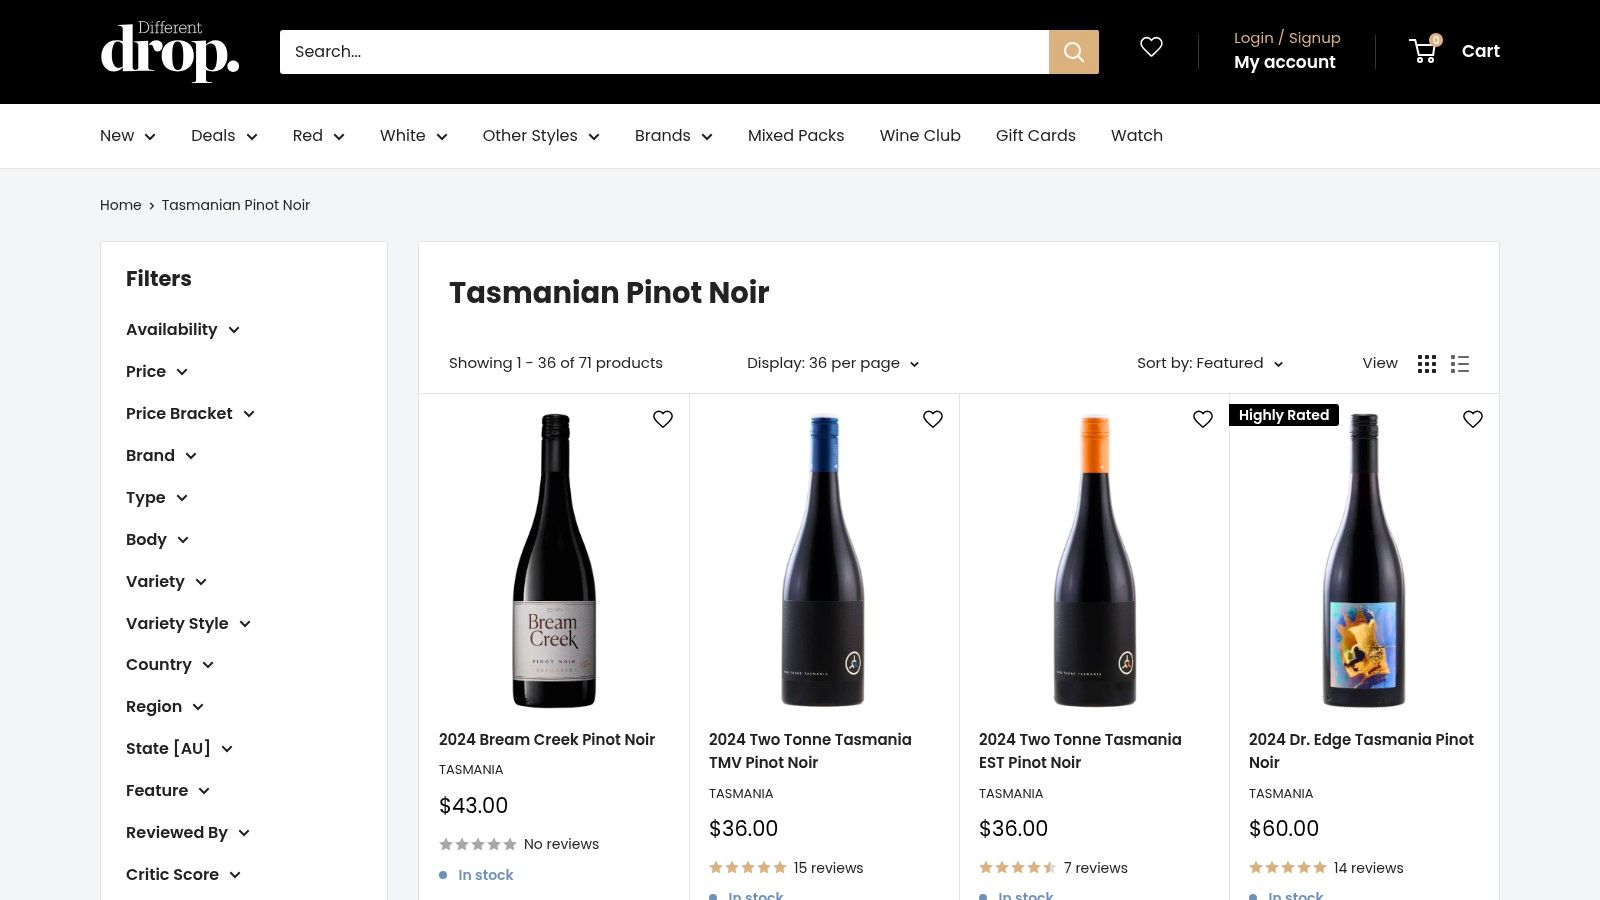This screenshot has width=1600, height=900.
Task: Go to Mixed Packs page
Action: tap(796, 136)
